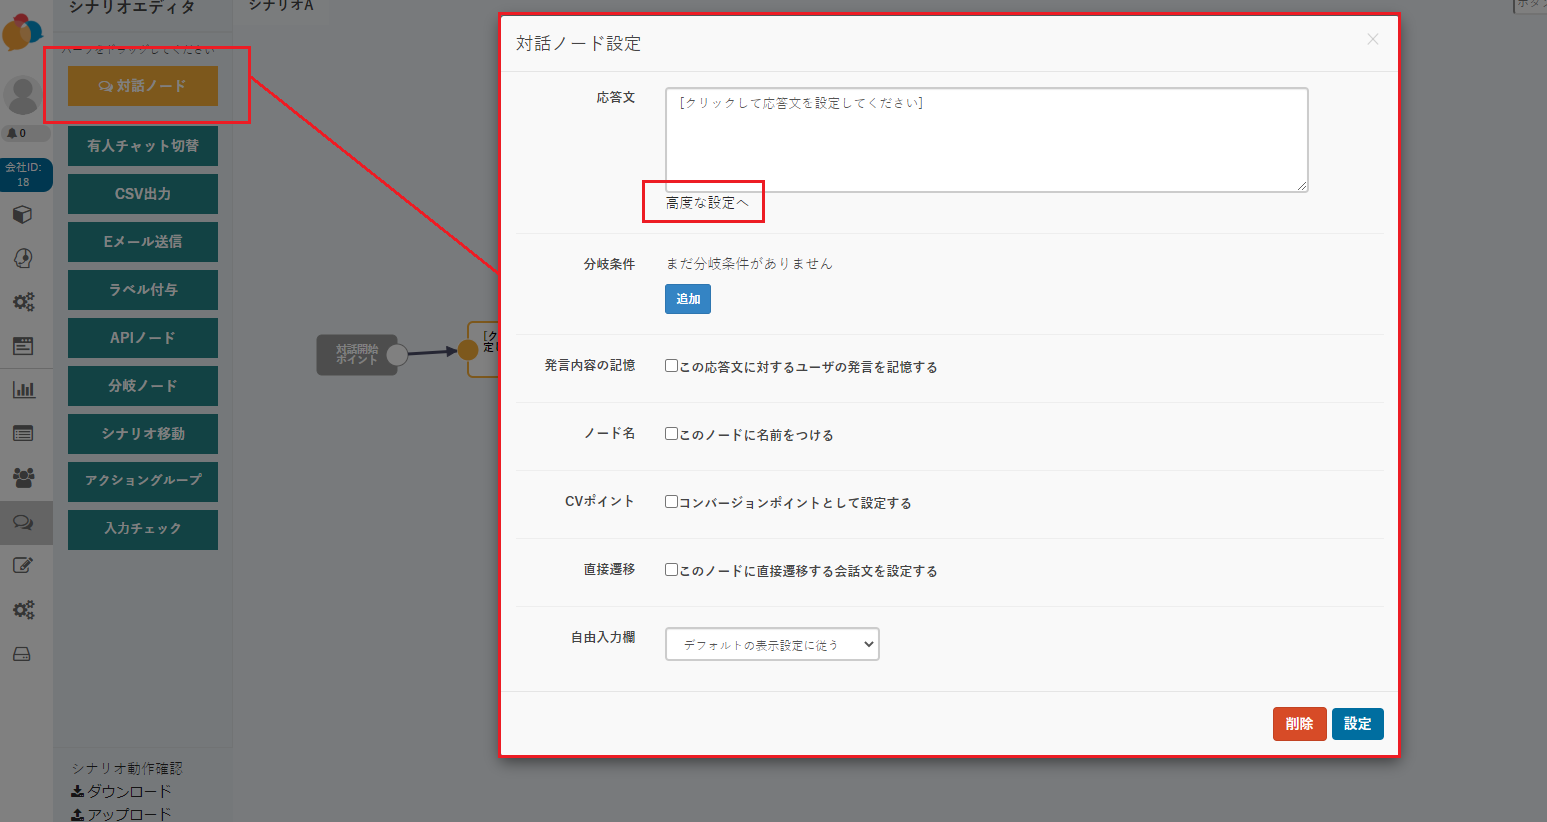1547x822 pixels.
Task: Click the edit pencil sidebar icon
Action: point(23,565)
